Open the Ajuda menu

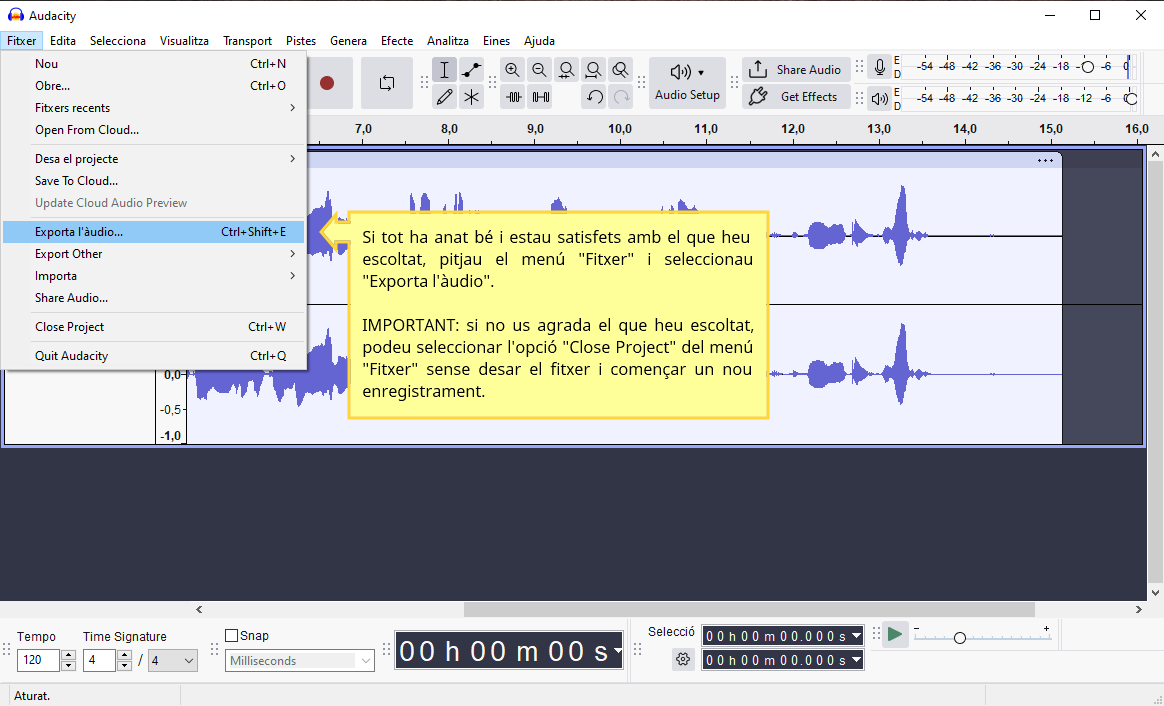pyautogui.click(x=539, y=41)
